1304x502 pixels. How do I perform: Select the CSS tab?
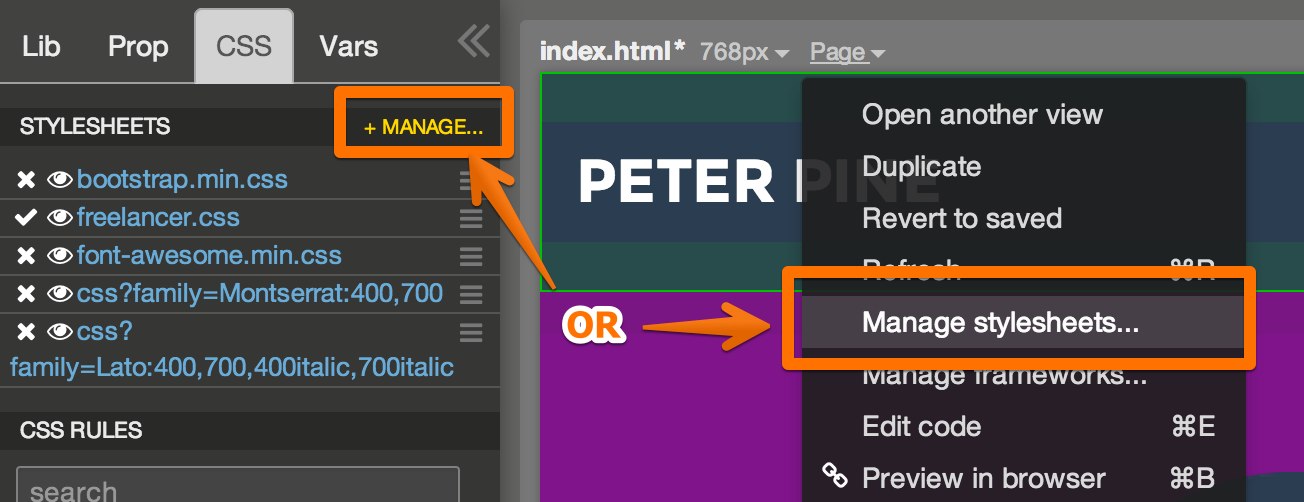coord(244,46)
